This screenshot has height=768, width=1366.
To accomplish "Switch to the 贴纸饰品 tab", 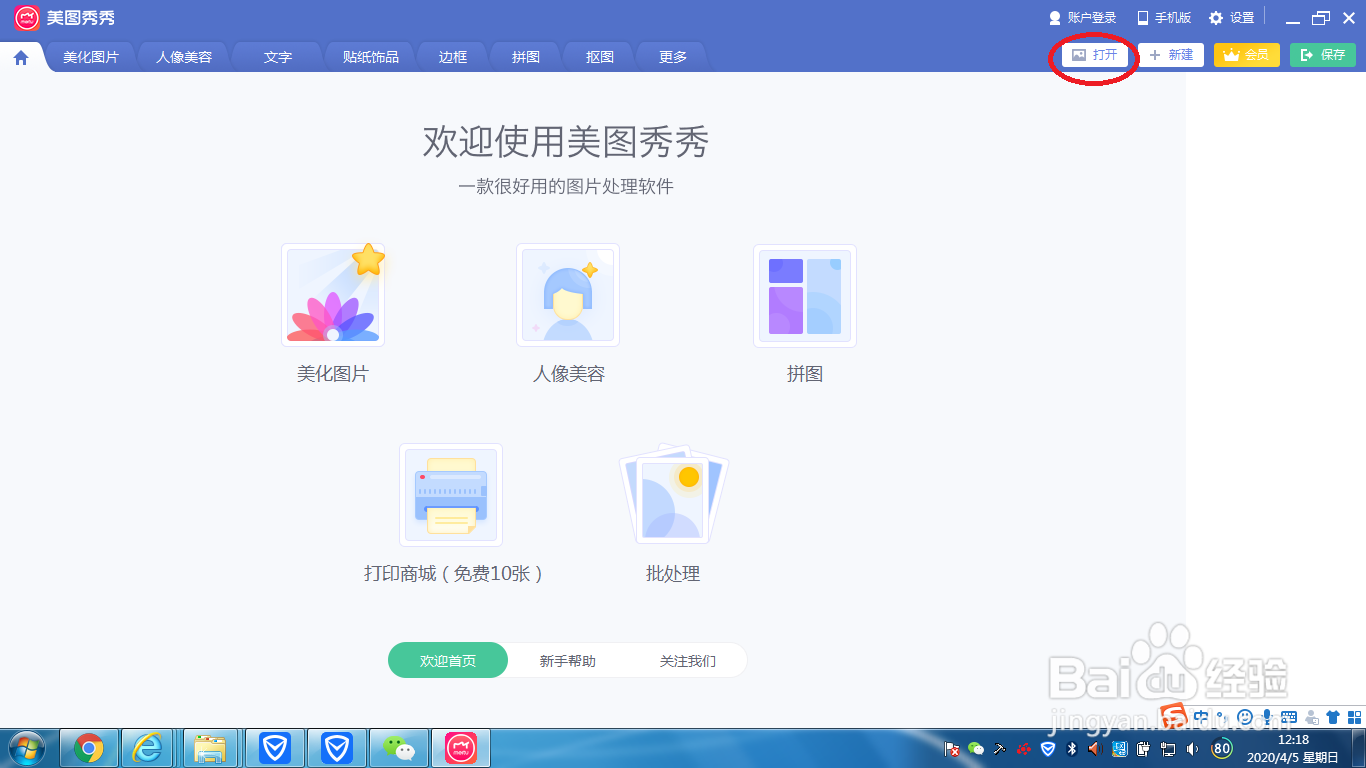I will point(371,57).
